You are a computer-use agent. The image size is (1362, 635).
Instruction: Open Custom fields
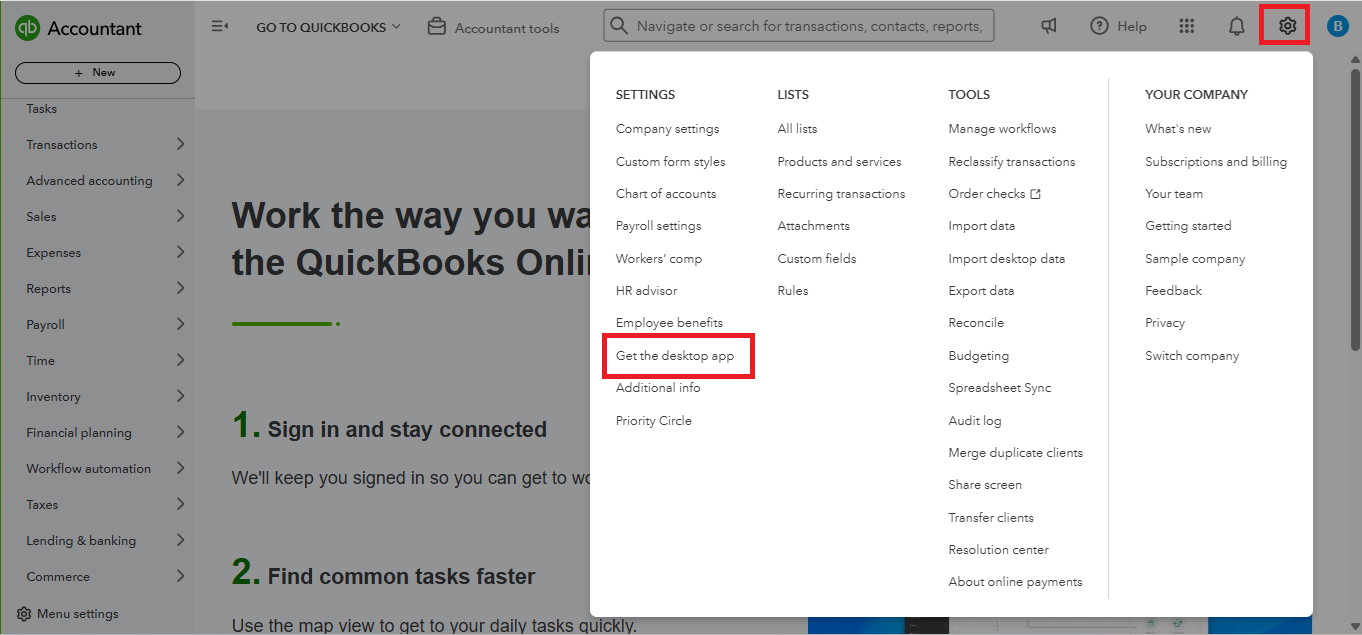[817, 259]
